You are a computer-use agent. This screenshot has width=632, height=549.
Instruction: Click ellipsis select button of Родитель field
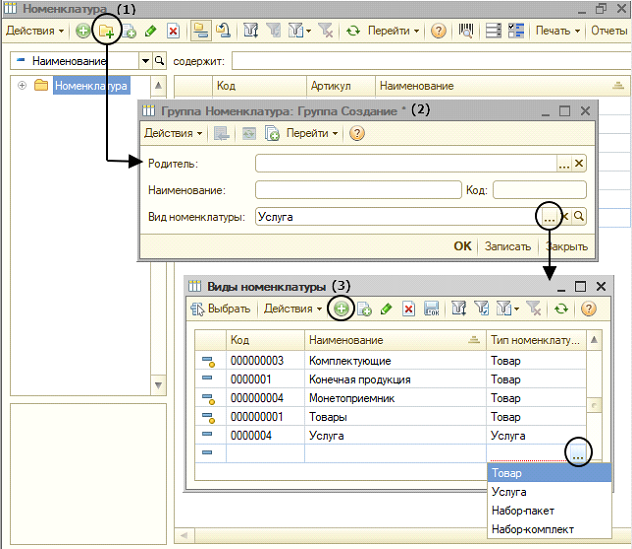[x=564, y=164]
